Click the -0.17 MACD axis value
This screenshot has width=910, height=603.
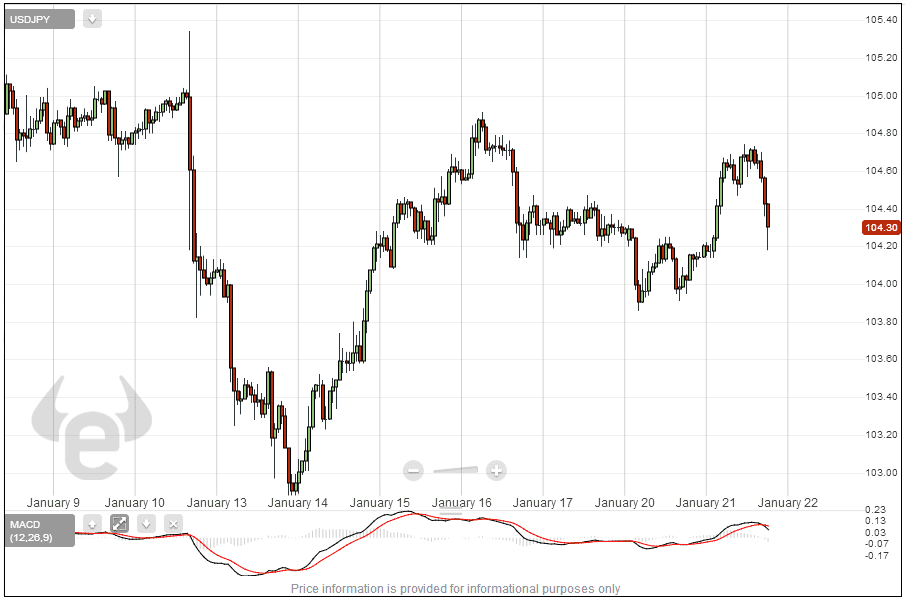tap(876, 555)
